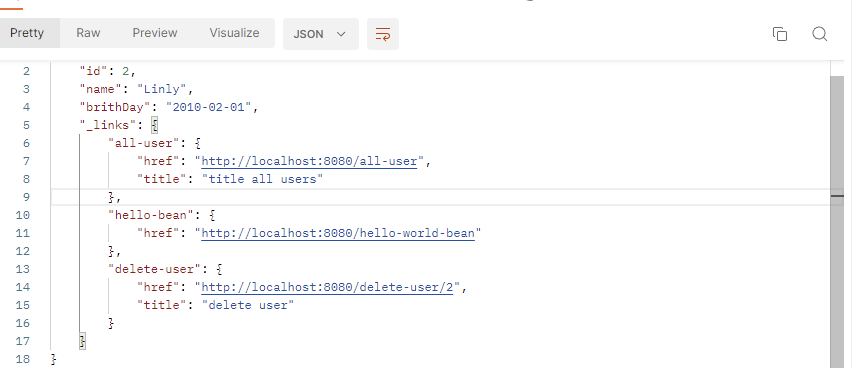Copy the response body with the copy icon
856x368 pixels.
coord(780,34)
